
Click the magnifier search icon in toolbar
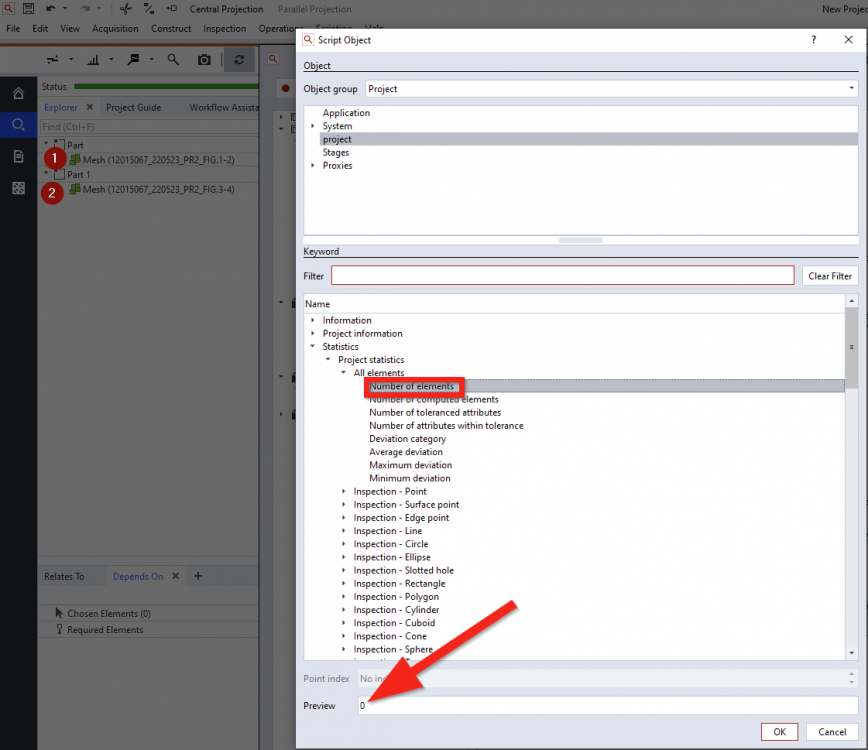point(173,60)
